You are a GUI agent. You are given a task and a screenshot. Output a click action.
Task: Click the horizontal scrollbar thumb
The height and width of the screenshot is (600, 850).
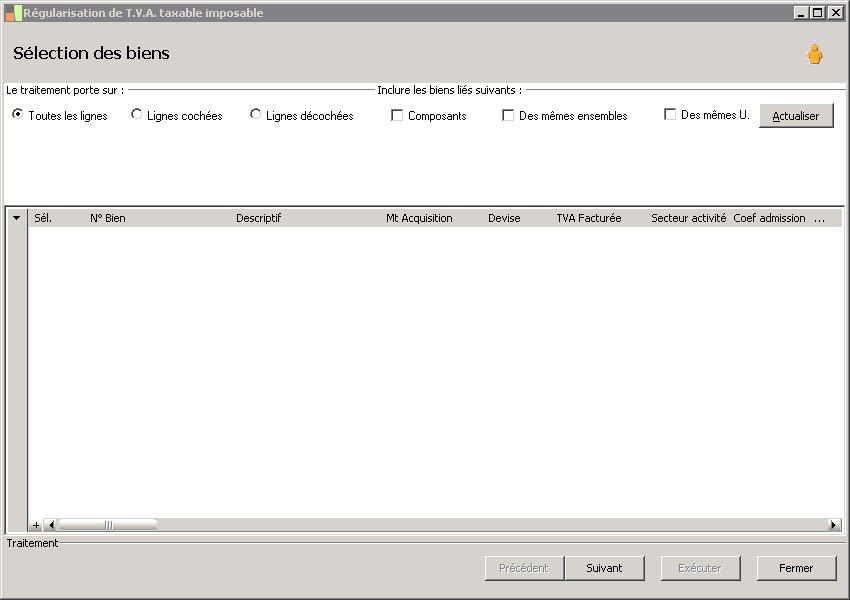(x=107, y=525)
